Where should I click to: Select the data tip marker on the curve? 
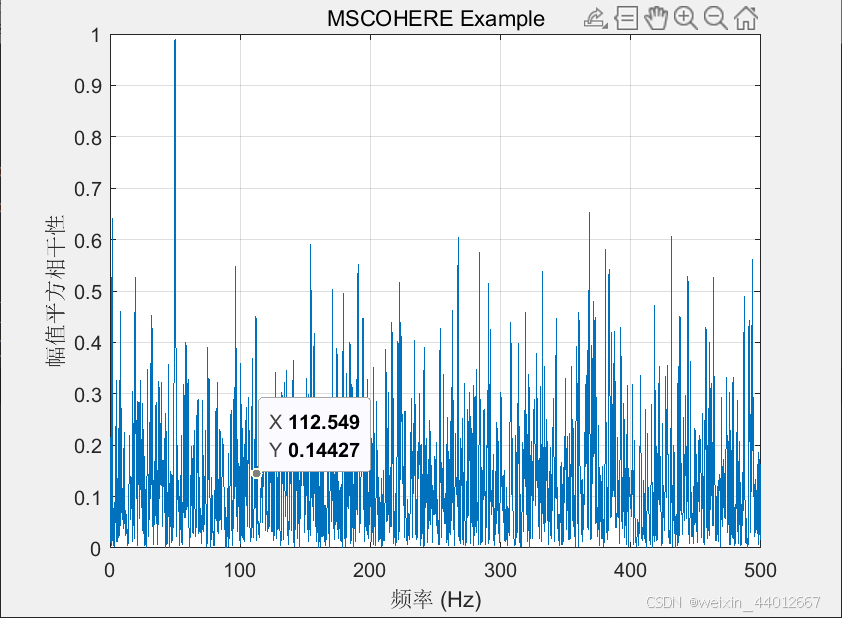click(x=256, y=473)
